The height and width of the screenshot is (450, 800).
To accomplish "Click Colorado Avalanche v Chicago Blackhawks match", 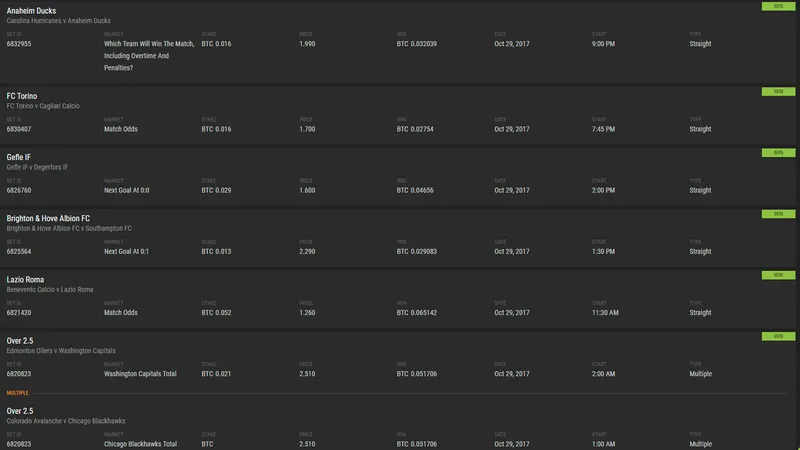I will [x=65, y=421].
